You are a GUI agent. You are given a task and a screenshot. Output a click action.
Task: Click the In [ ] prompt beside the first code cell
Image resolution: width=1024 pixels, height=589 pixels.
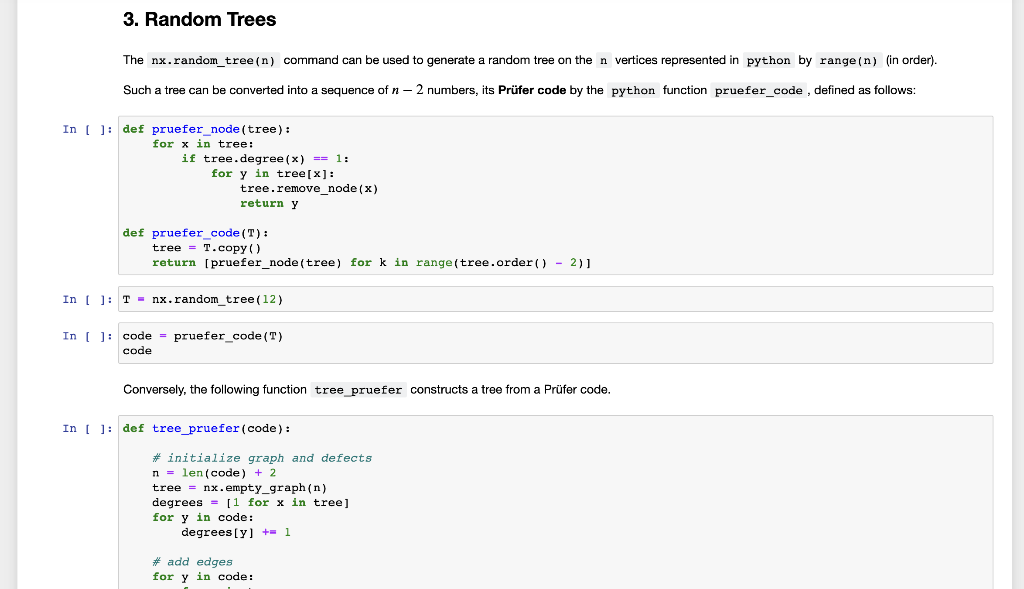83,129
